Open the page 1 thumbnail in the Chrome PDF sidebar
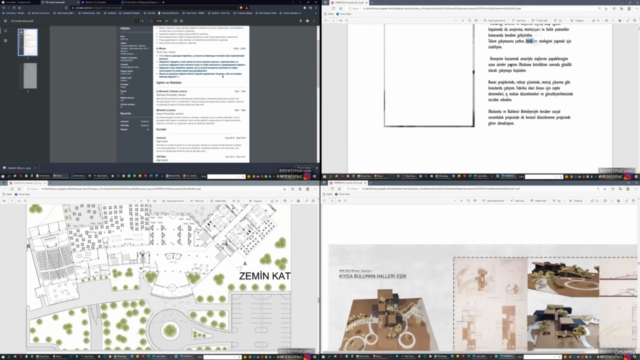The image size is (640, 360). 28,42
